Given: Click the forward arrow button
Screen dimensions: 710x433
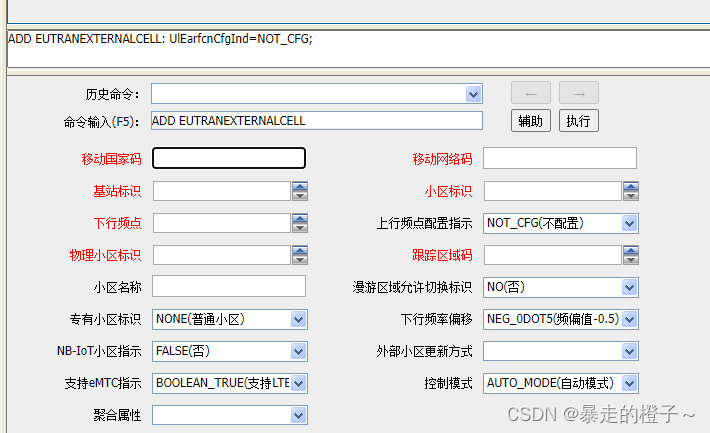Looking at the screenshot, I should click(x=579, y=93).
